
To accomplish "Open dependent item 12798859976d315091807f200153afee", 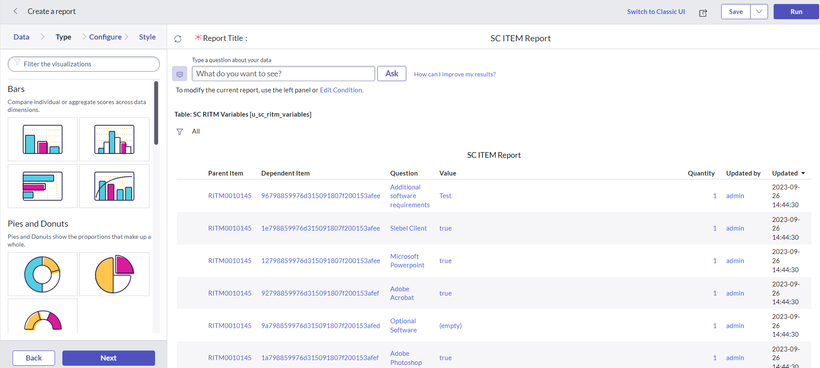I will click(x=321, y=261).
